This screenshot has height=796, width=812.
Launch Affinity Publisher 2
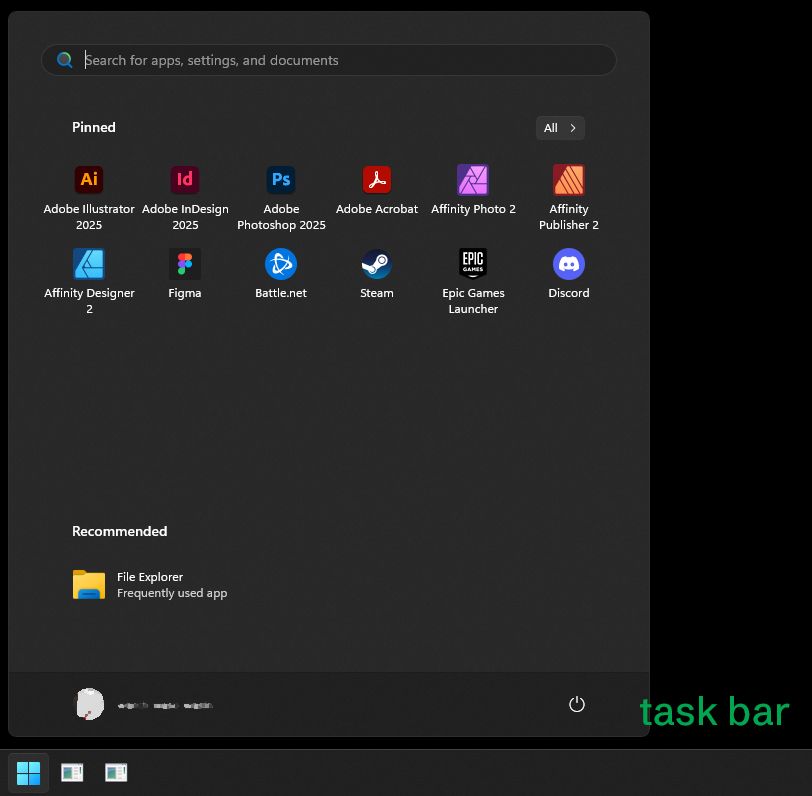569,198
